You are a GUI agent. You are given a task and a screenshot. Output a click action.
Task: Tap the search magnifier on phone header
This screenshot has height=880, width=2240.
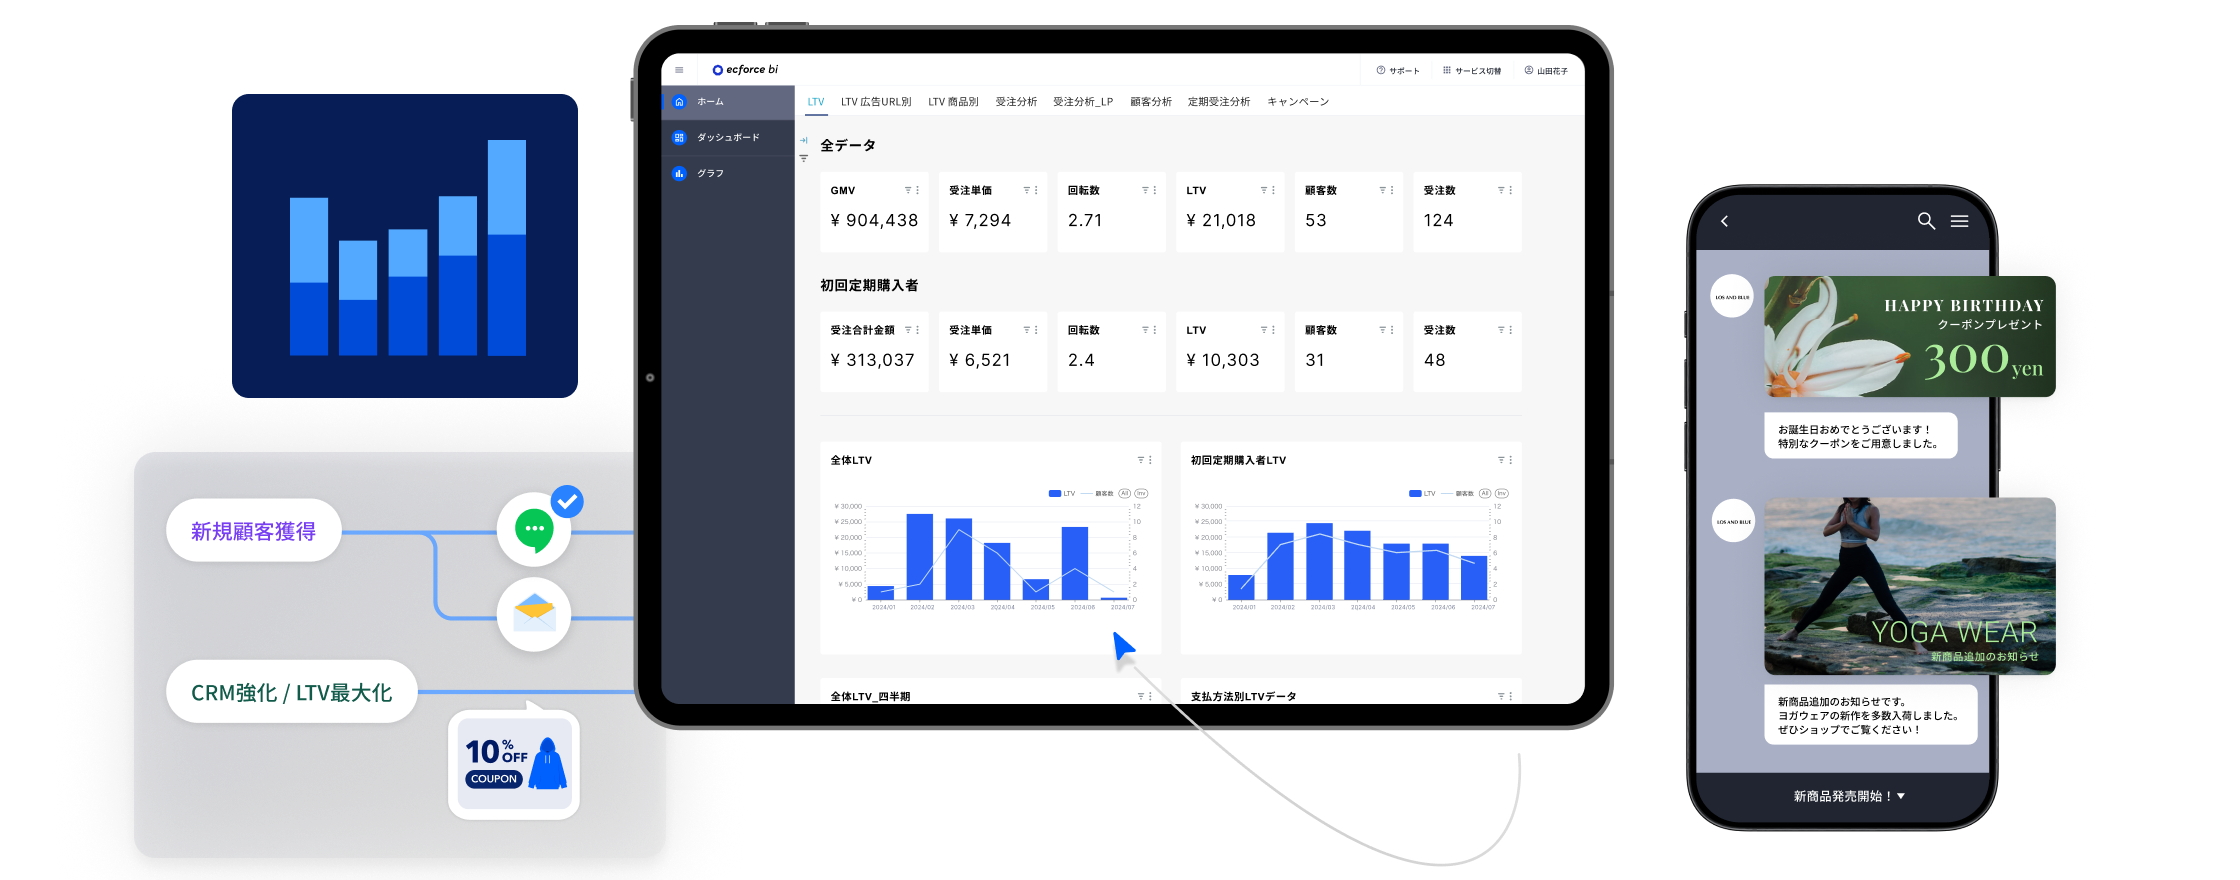pos(1926,221)
